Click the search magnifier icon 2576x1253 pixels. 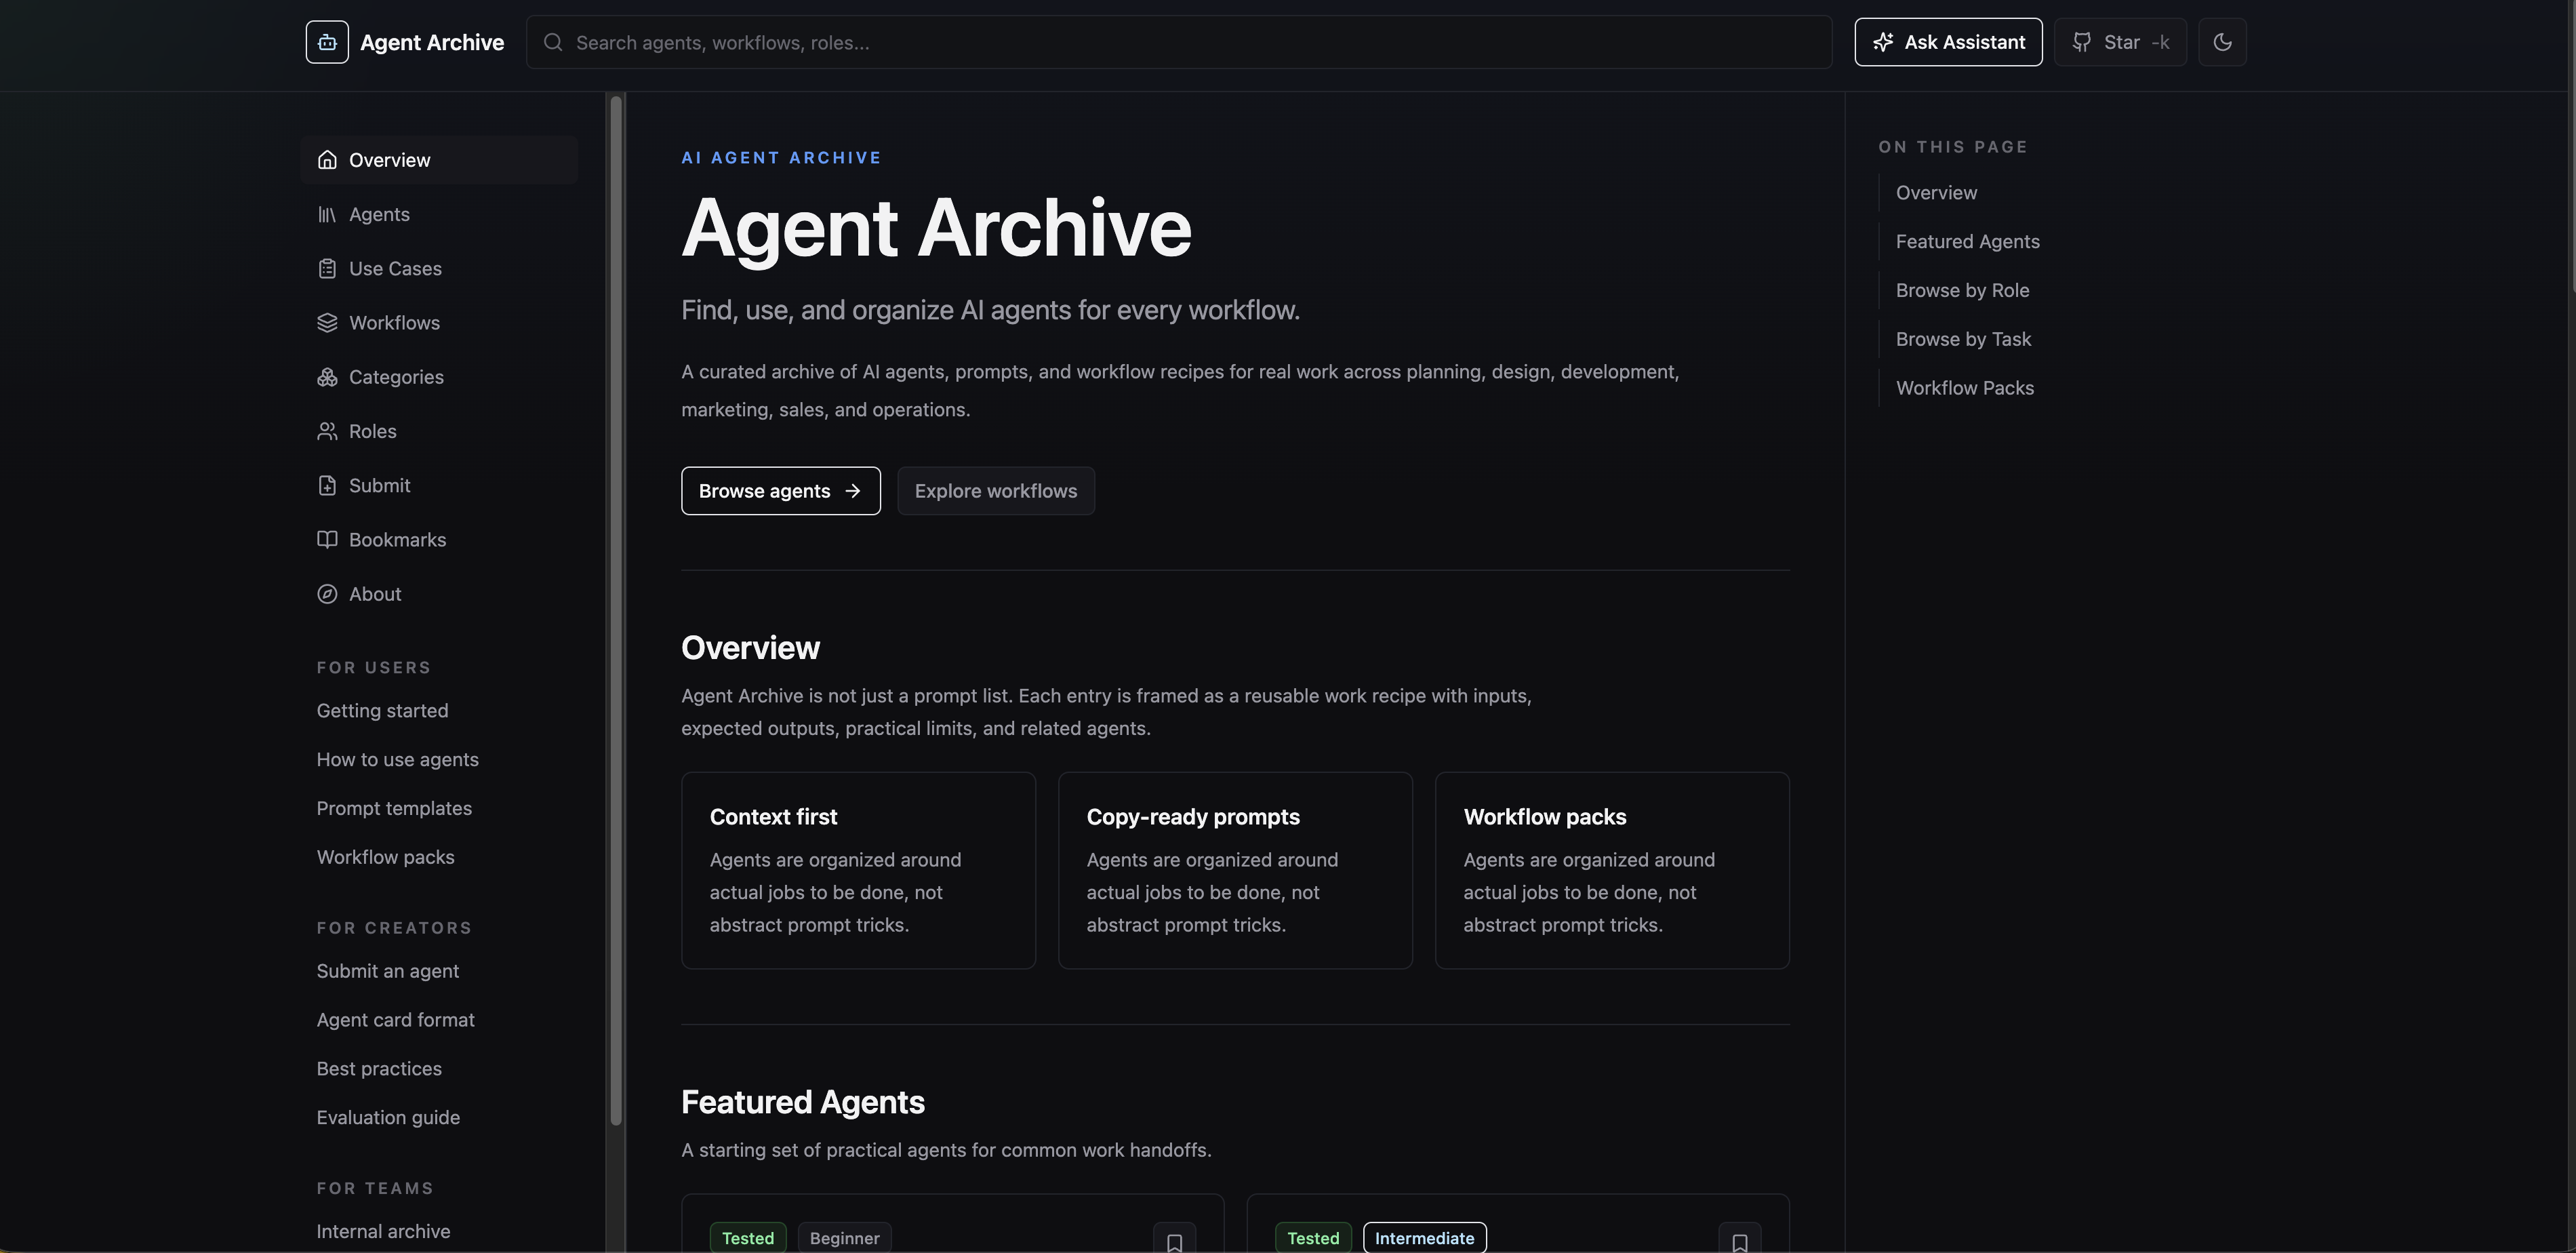pos(553,42)
